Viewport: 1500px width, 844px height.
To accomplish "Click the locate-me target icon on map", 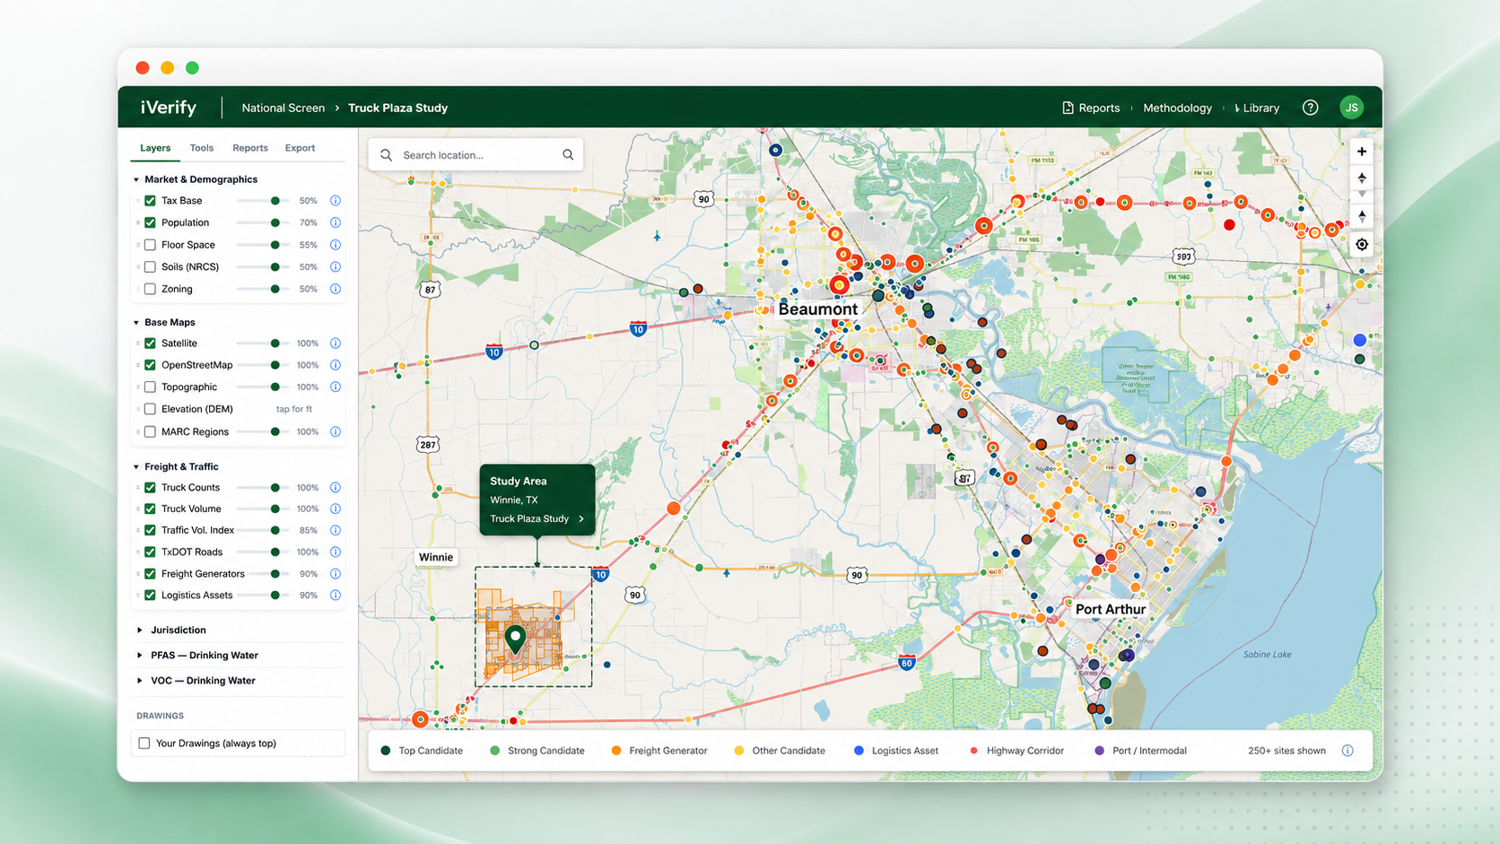I will click(1361, 244).
